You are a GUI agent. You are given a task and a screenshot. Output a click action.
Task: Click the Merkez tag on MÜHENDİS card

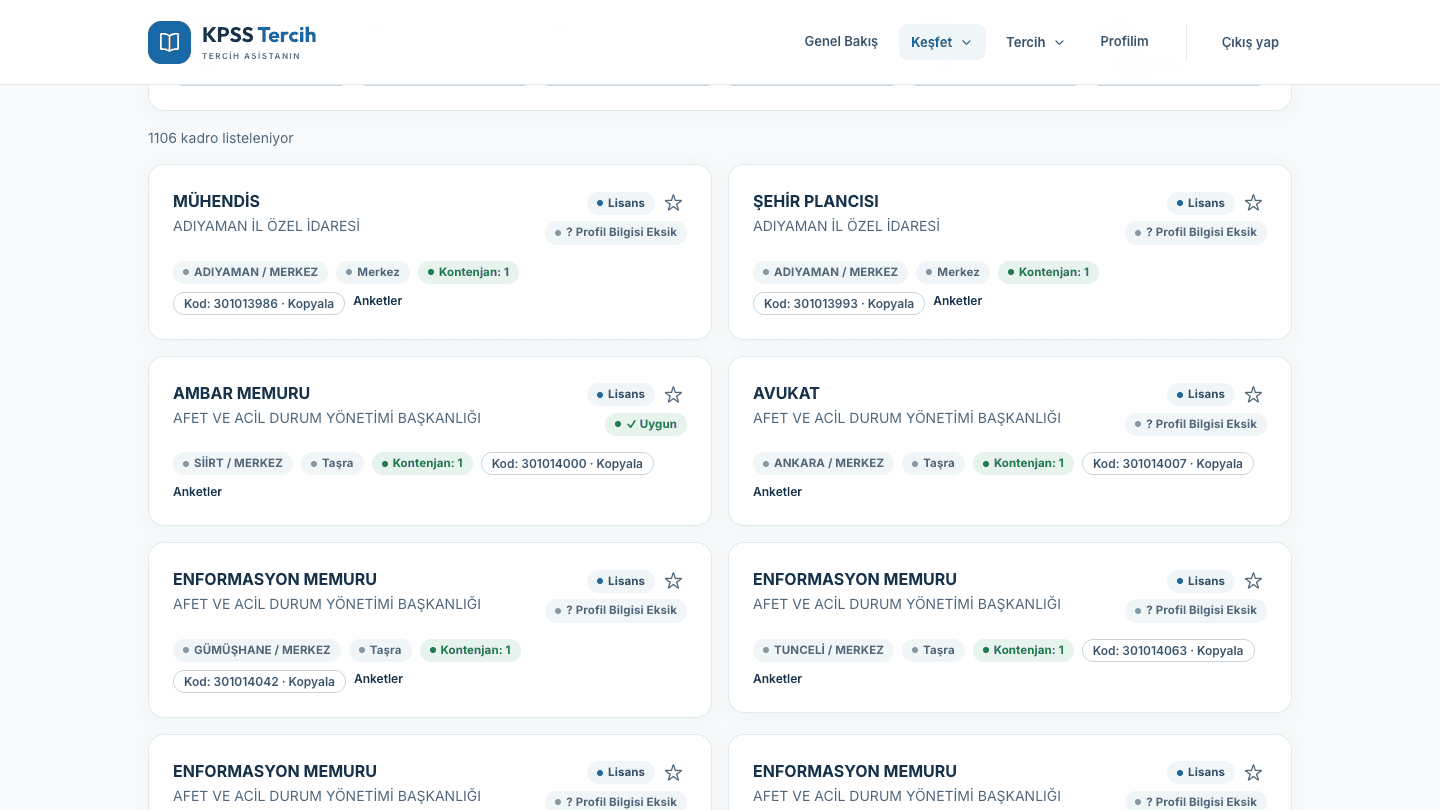pyautogui.click(x=373, y=272)
